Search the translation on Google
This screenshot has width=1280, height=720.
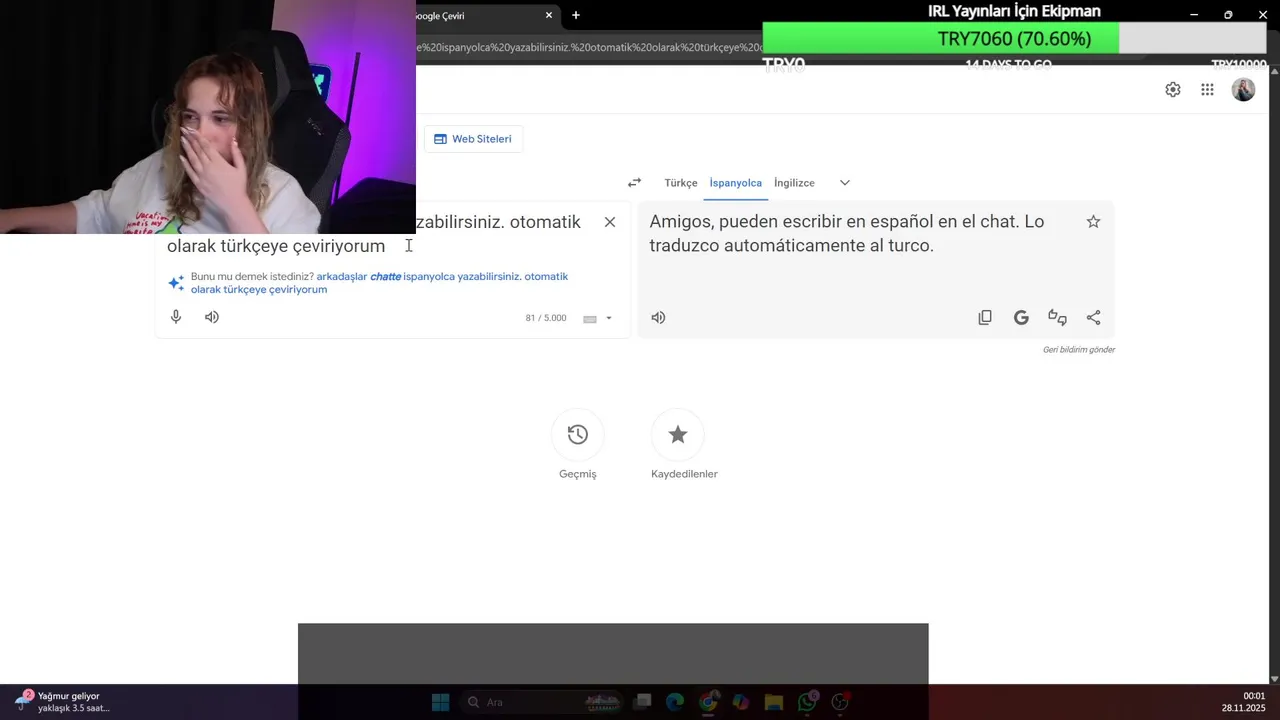point(1021,317)
